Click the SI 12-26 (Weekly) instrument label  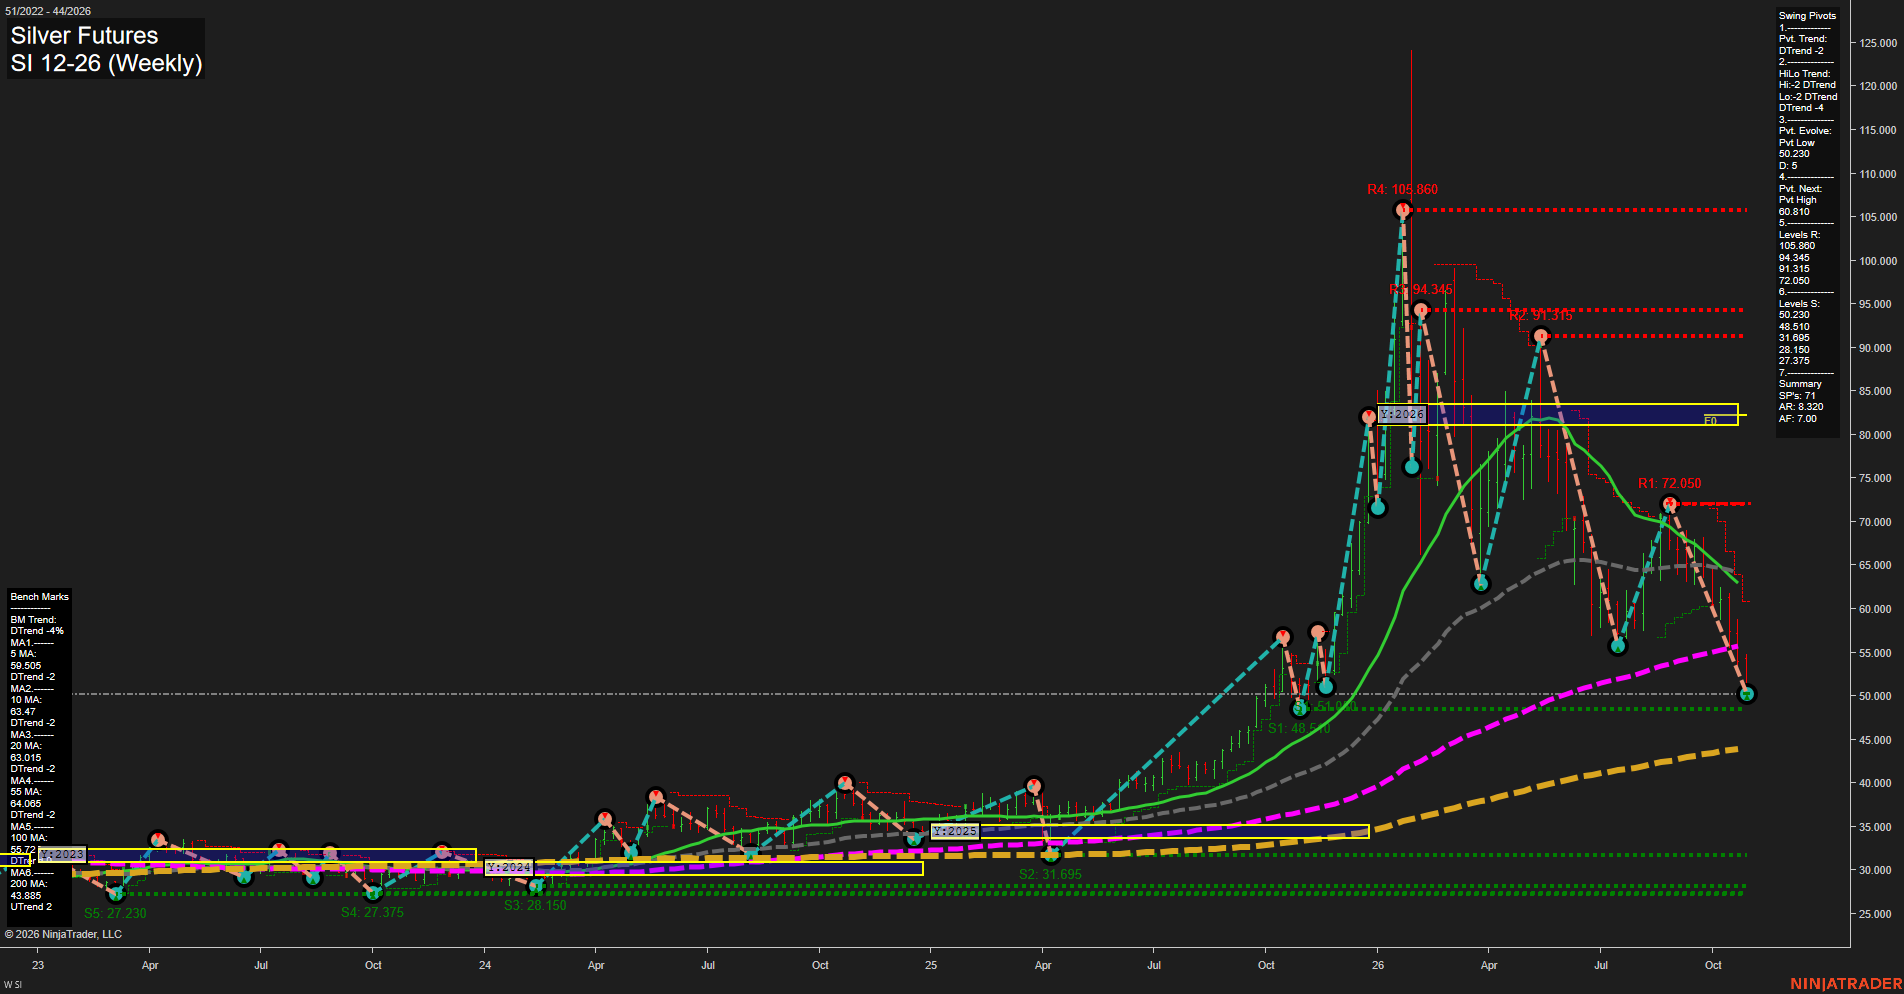(106, 63)
